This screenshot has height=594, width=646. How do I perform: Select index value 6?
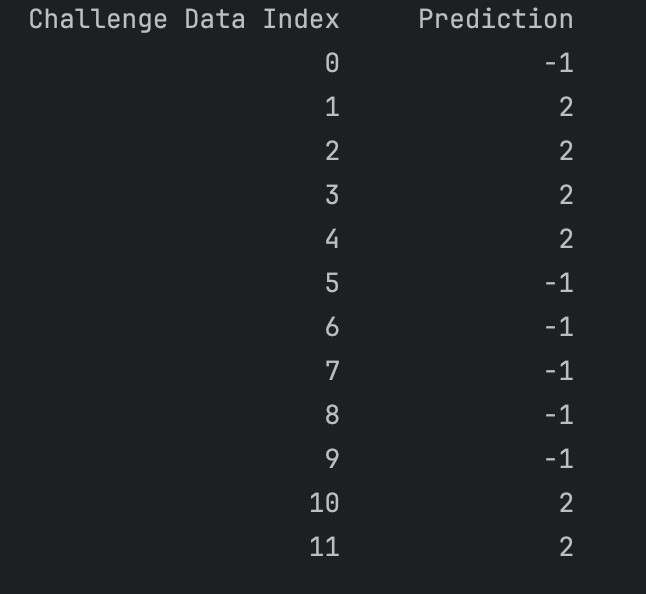(332, 327)
